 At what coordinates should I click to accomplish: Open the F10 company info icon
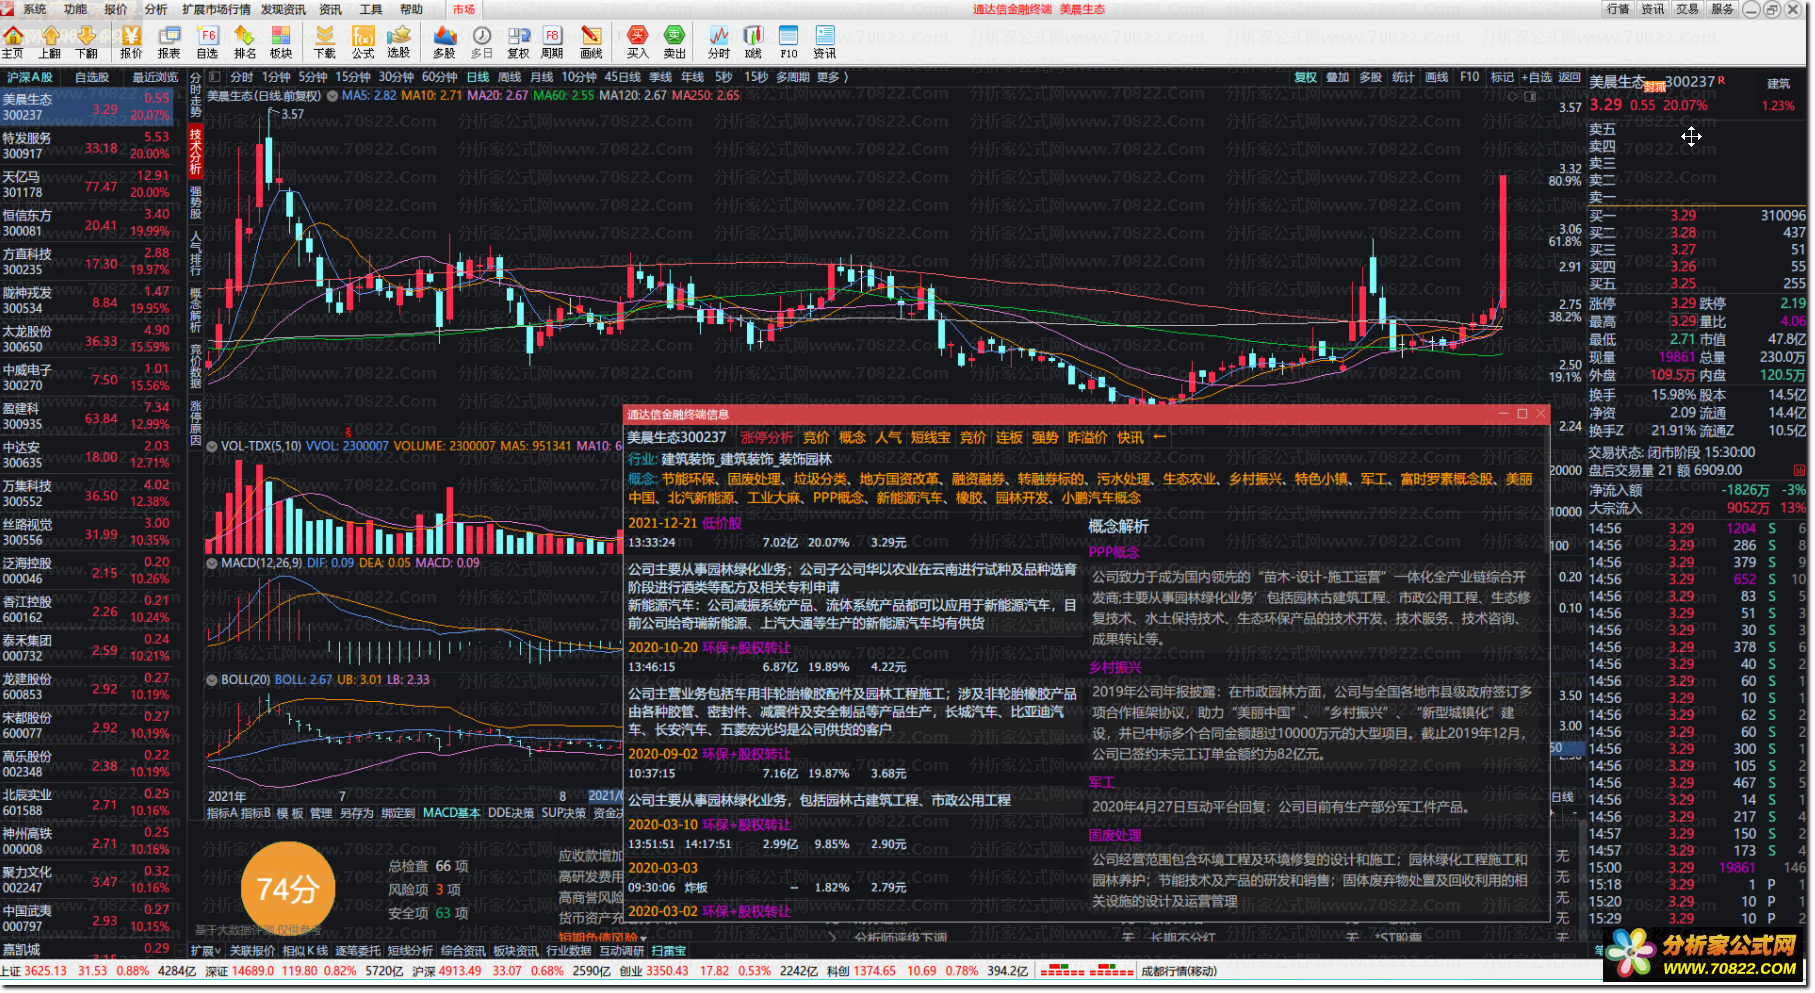coord(789,43)
